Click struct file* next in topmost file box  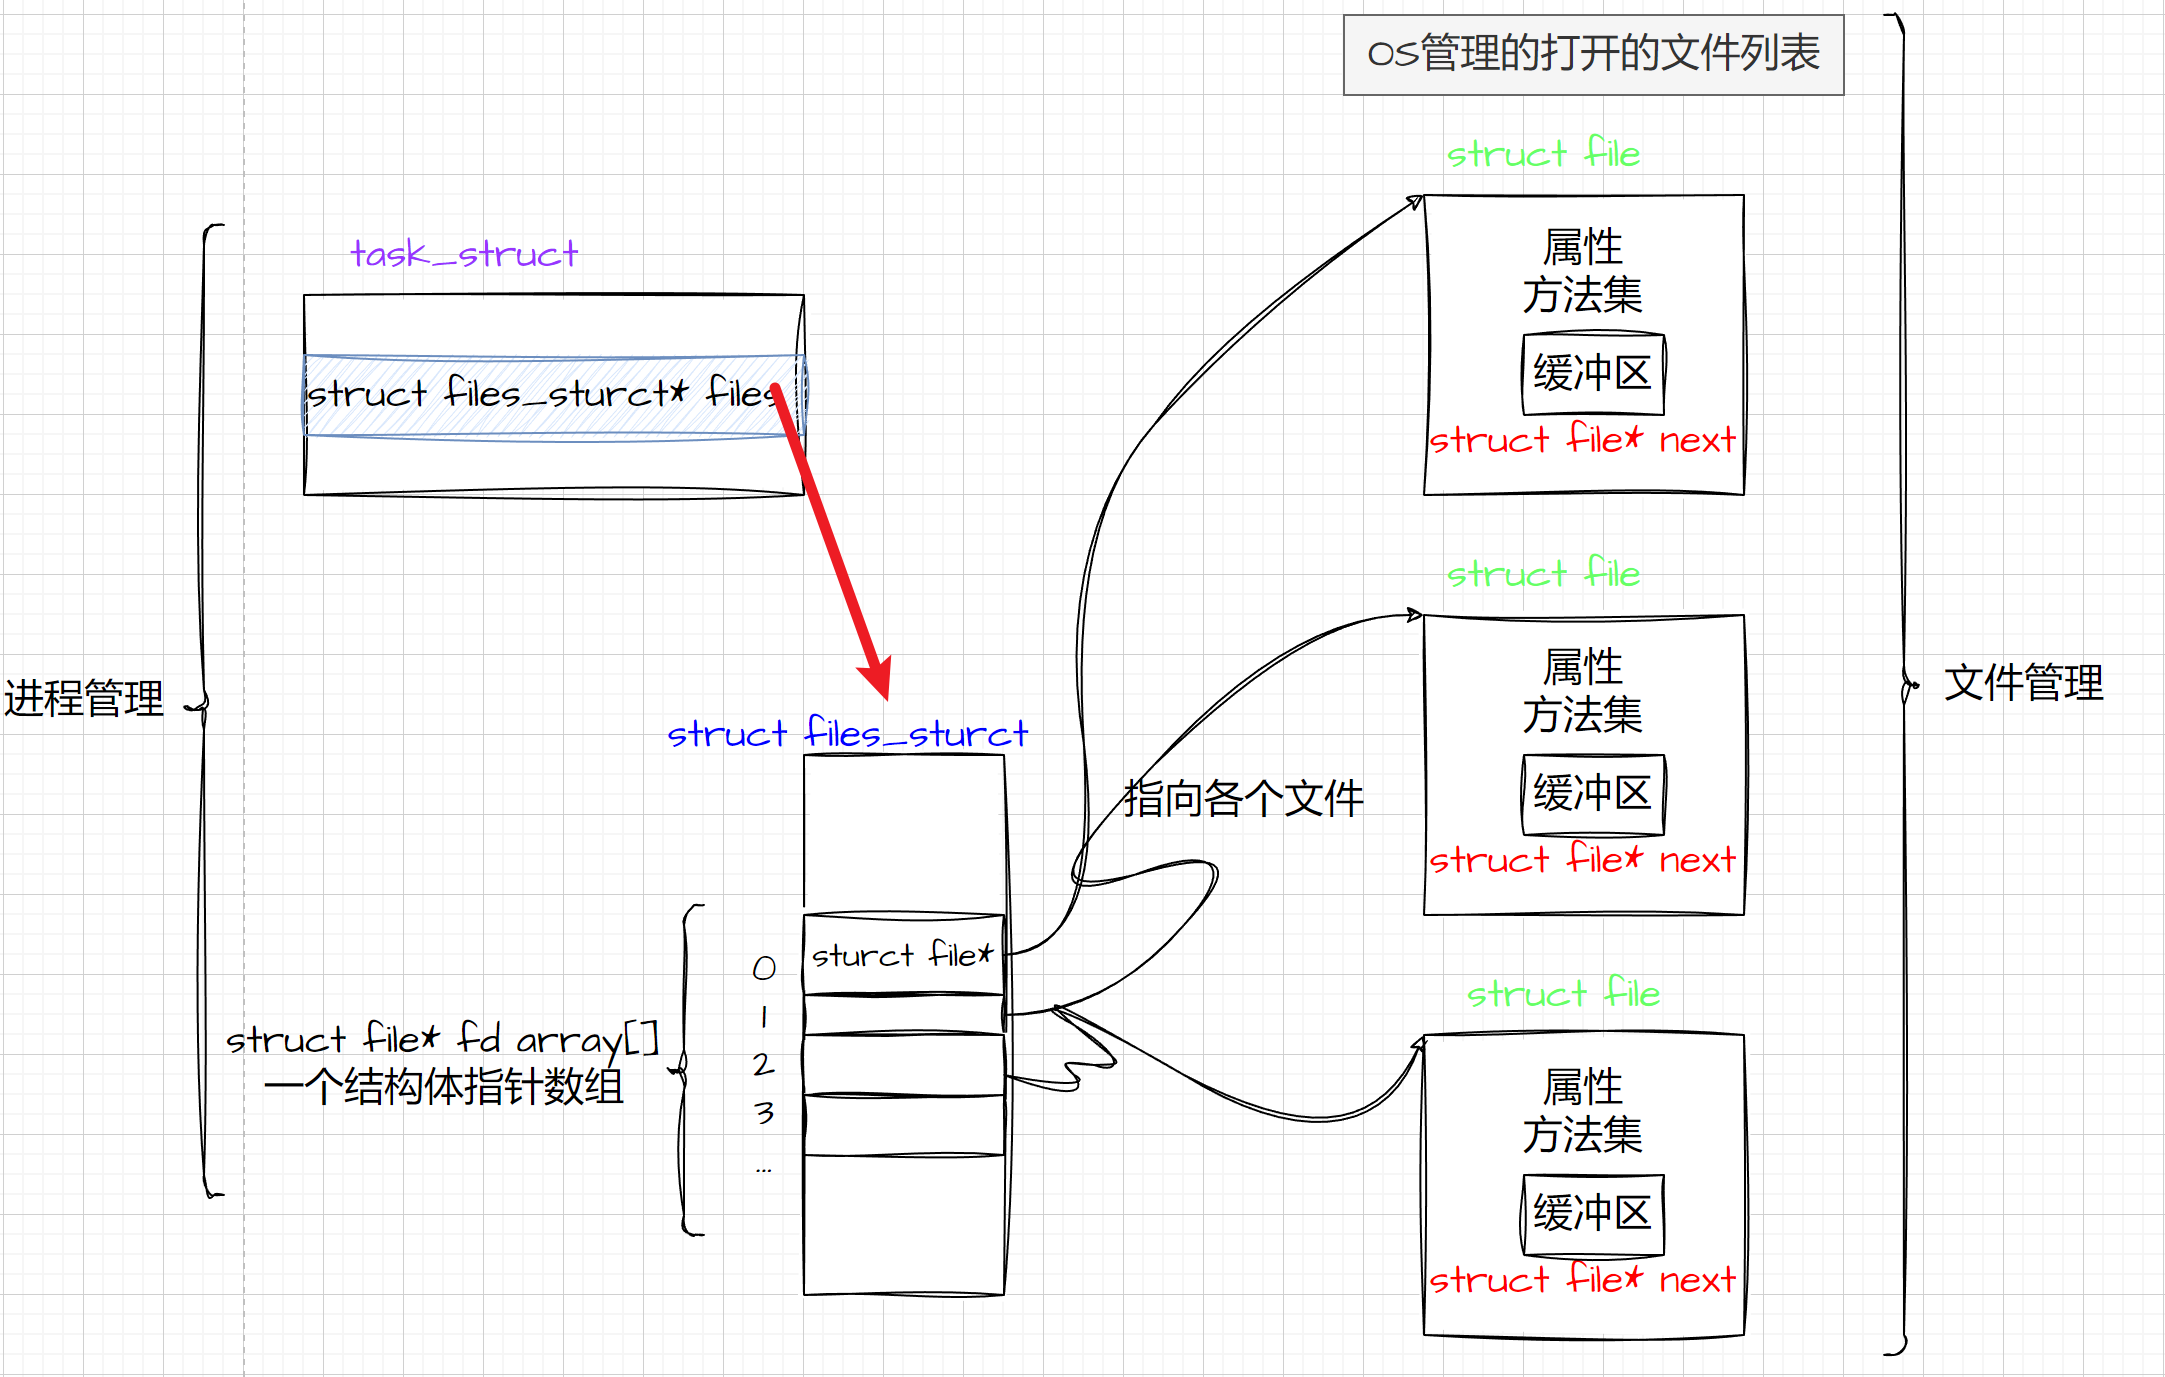point(1583,439)
